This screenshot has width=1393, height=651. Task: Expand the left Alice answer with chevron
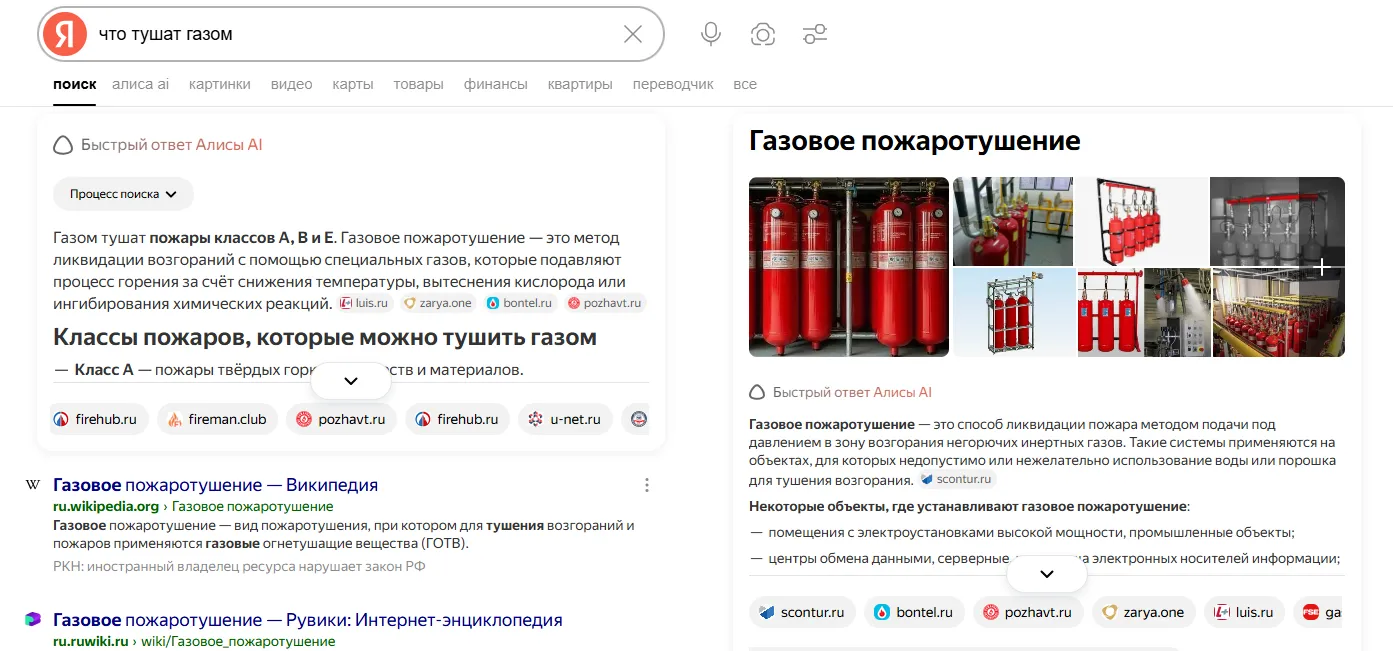click(x=351, y=381)
